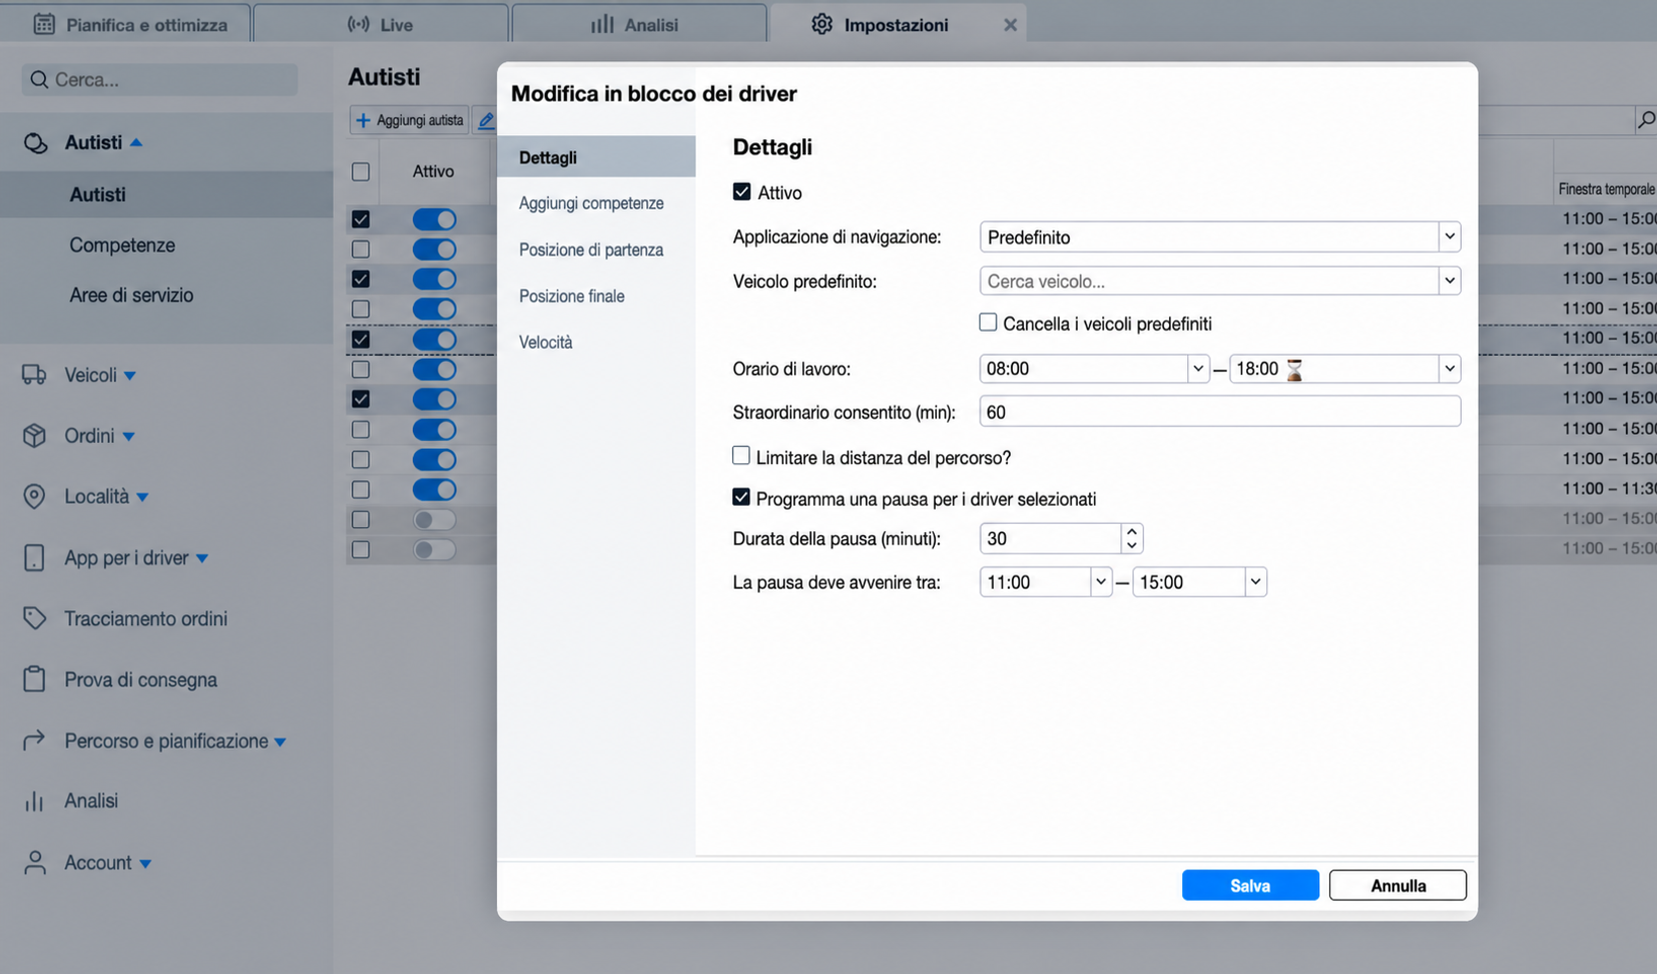Open Aree di servizio in sidebar
Screen dimensions: 1657x974
pyautogui.click(x=131, y=295)
